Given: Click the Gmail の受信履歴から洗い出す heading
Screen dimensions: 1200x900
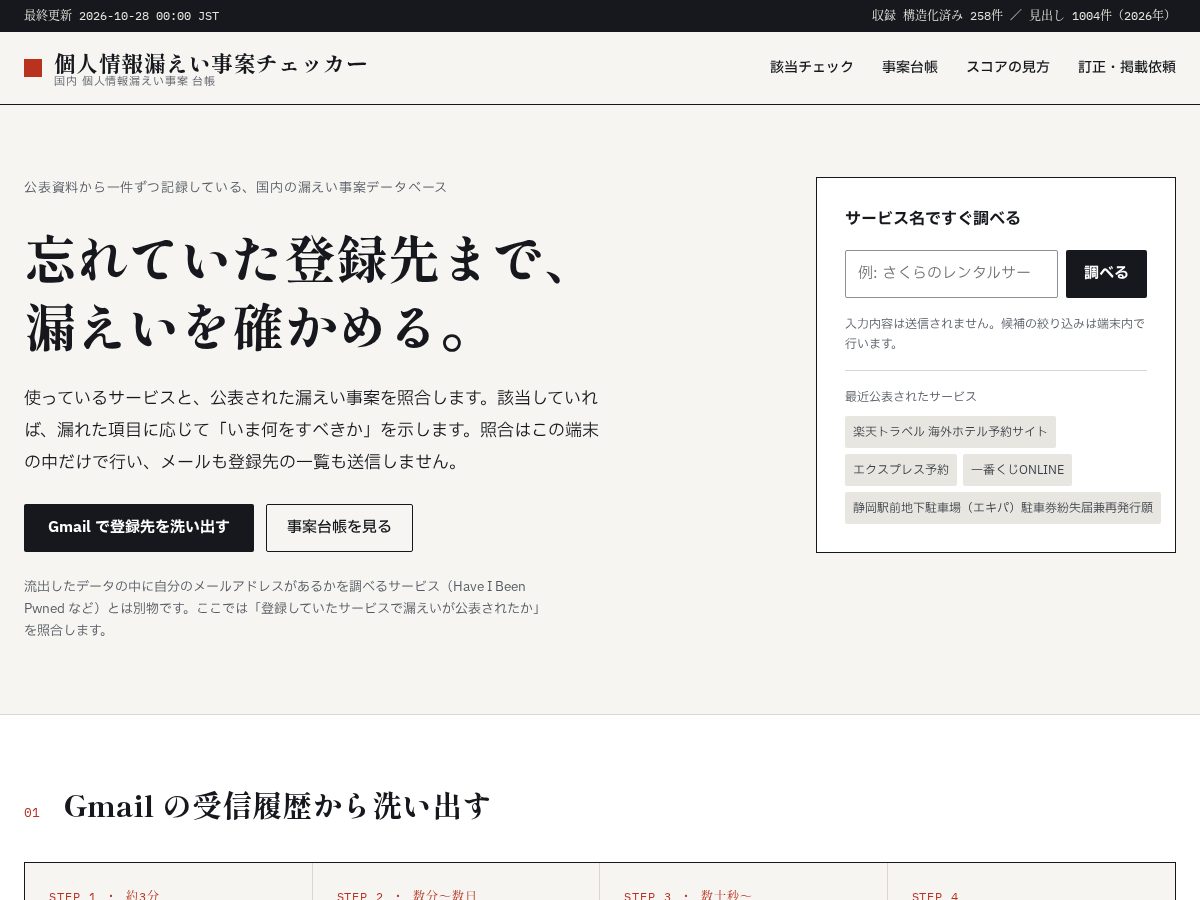Looking at the screenshot, I should coord(278,806).
